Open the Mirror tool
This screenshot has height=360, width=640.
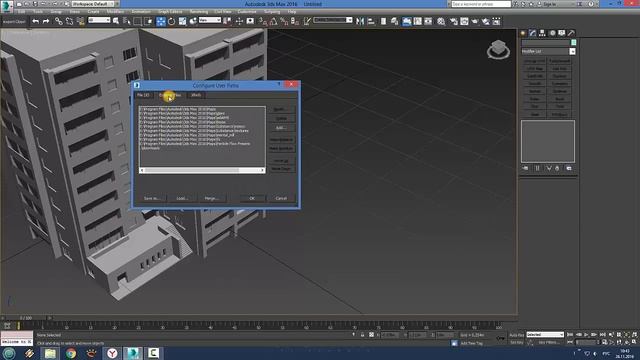pos(360,21)
